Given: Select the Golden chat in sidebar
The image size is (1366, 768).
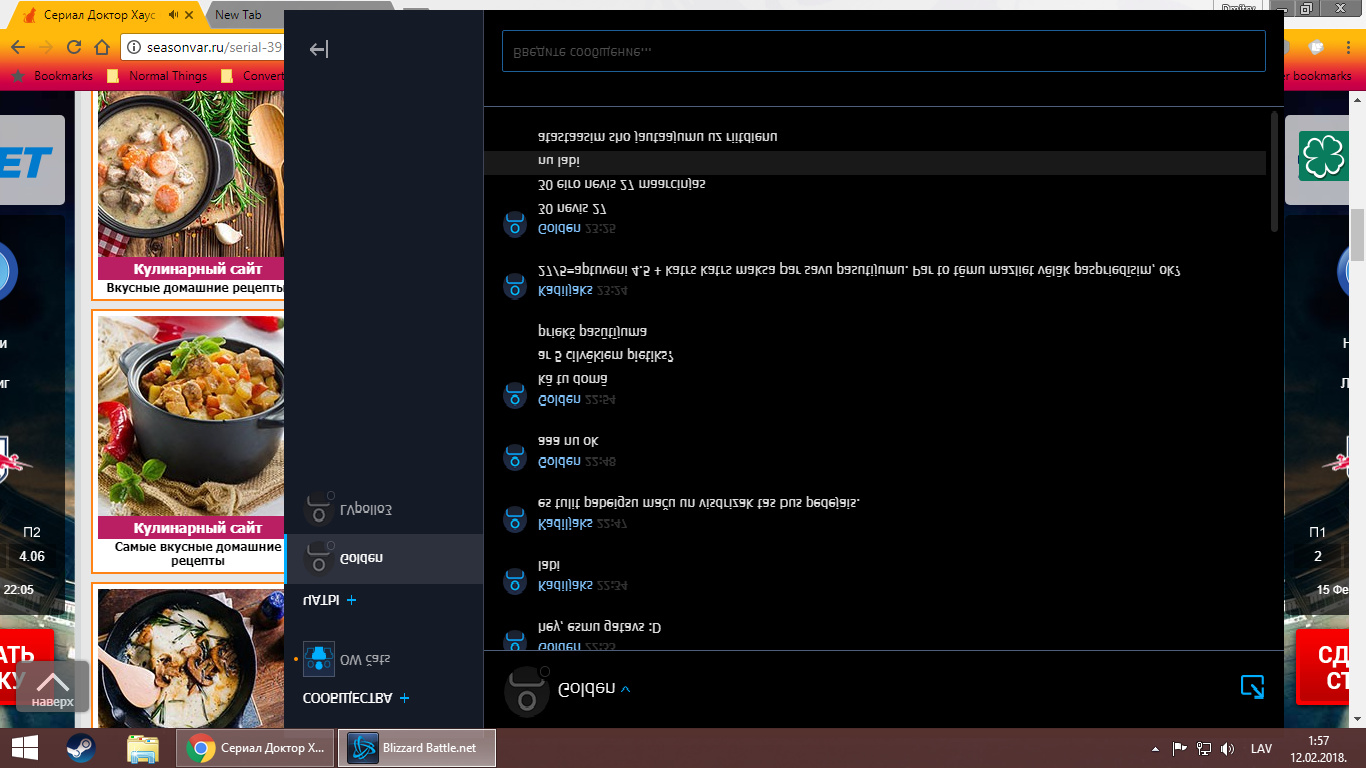Looking at the screenshot, I should (x=384, y=558).
